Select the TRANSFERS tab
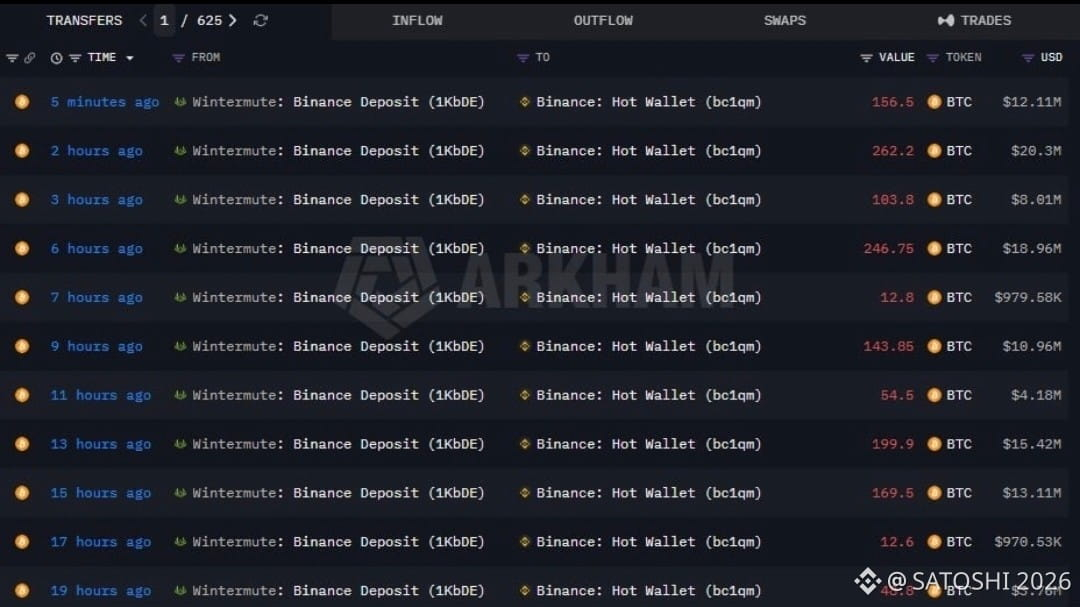Screen dimensions: 1080x607 [84, 21]
